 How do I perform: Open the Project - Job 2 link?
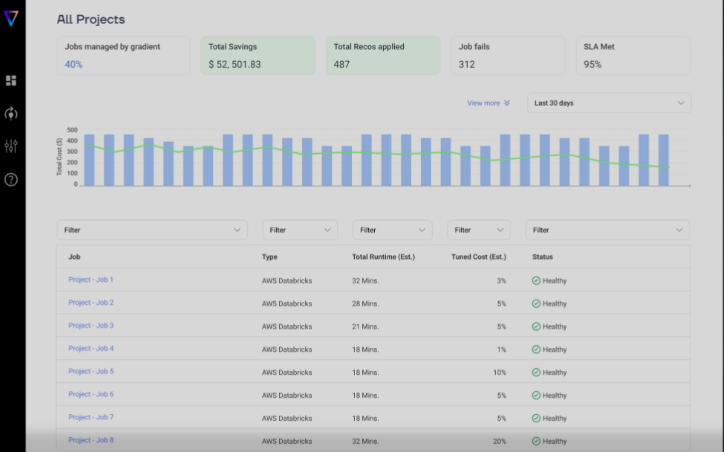pos(91,303)
